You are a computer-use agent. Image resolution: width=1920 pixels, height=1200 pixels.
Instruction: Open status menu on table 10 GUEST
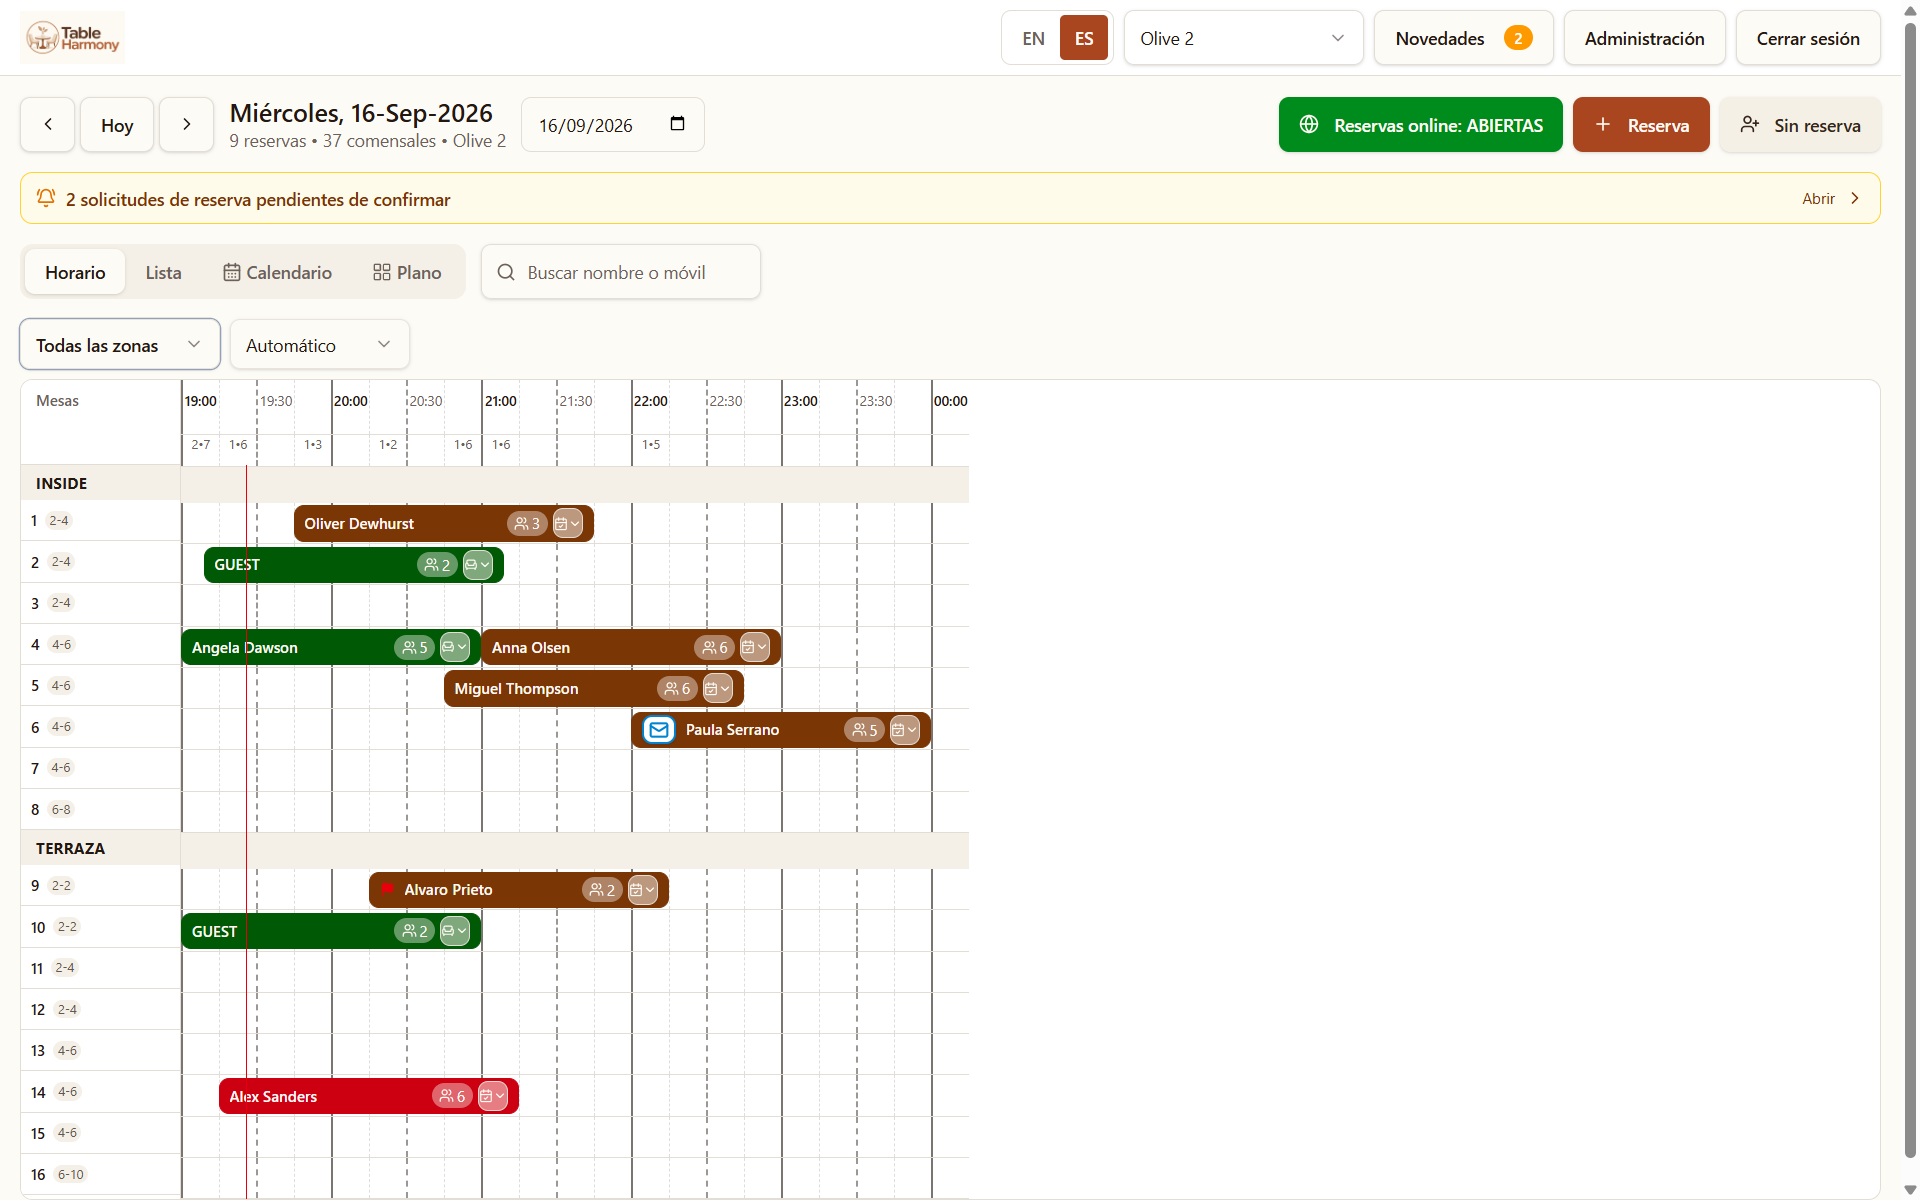point(454,932)
